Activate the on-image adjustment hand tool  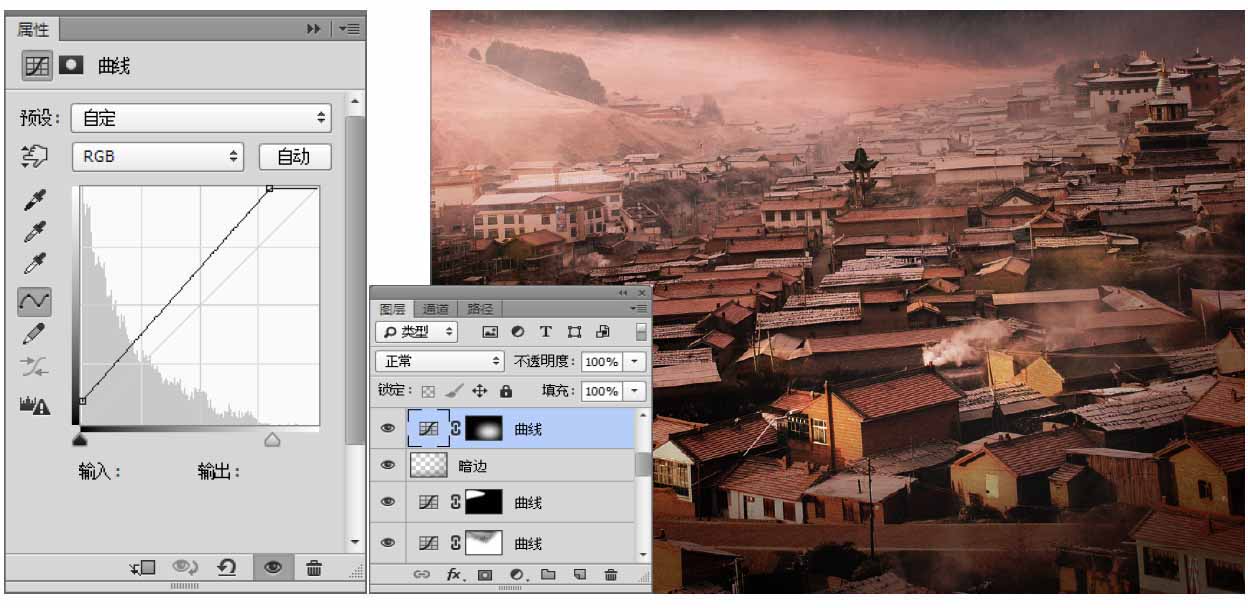tap(34, 157)
